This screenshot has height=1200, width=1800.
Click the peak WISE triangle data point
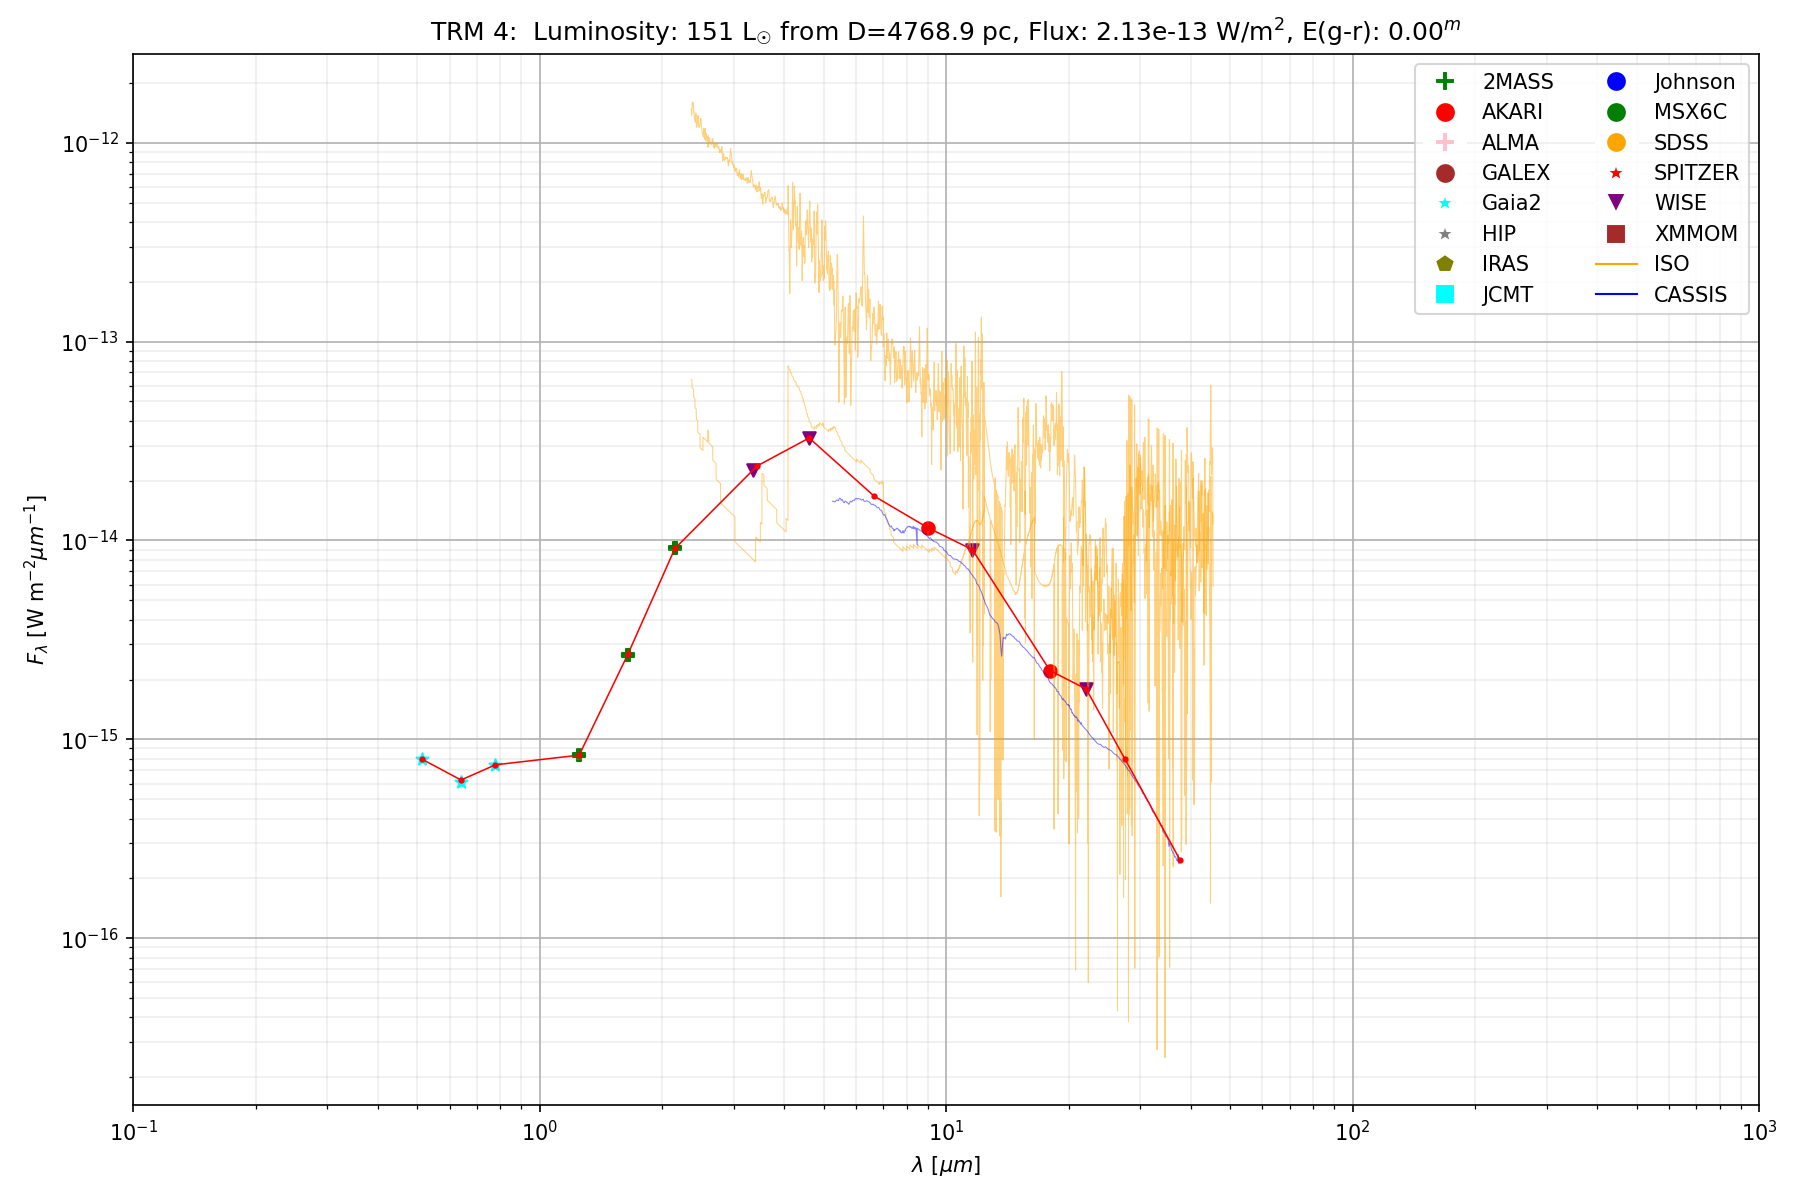pos(809,438)
